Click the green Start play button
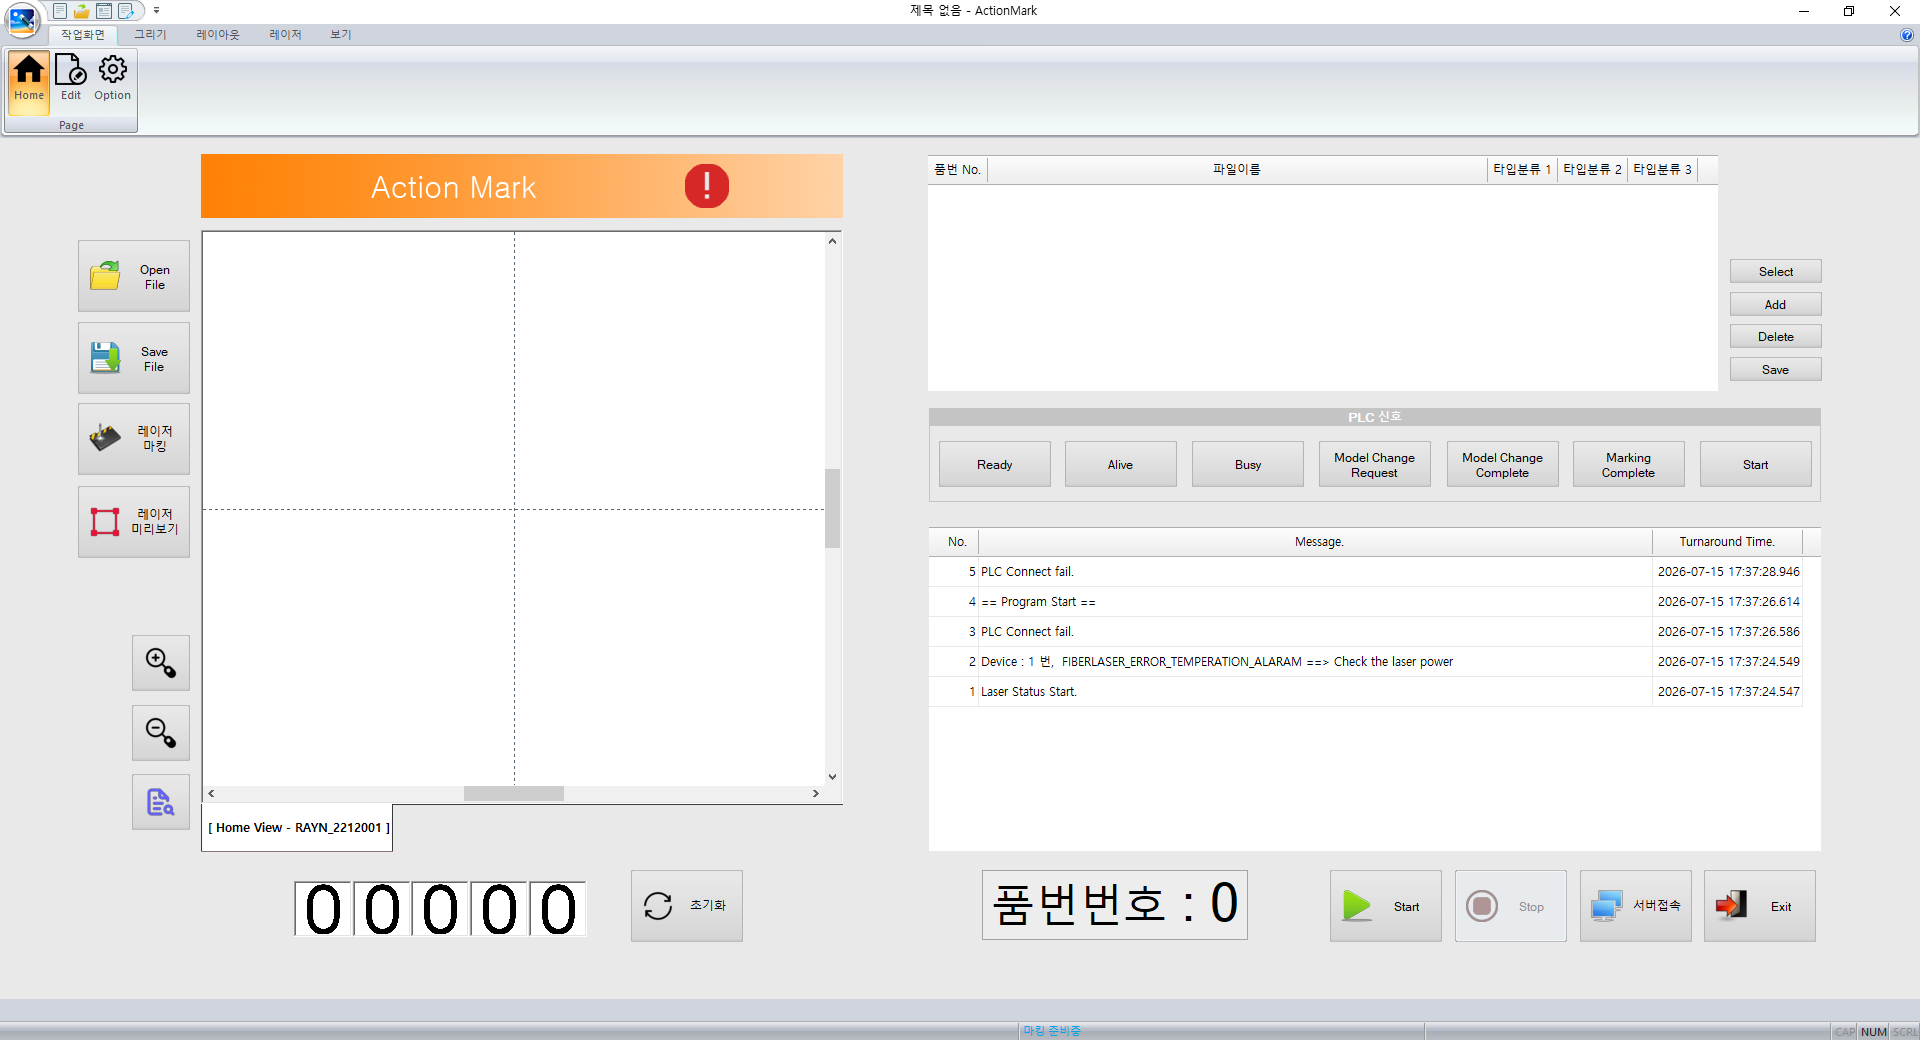1920x1040 pixels. [x=1386, y=906]
